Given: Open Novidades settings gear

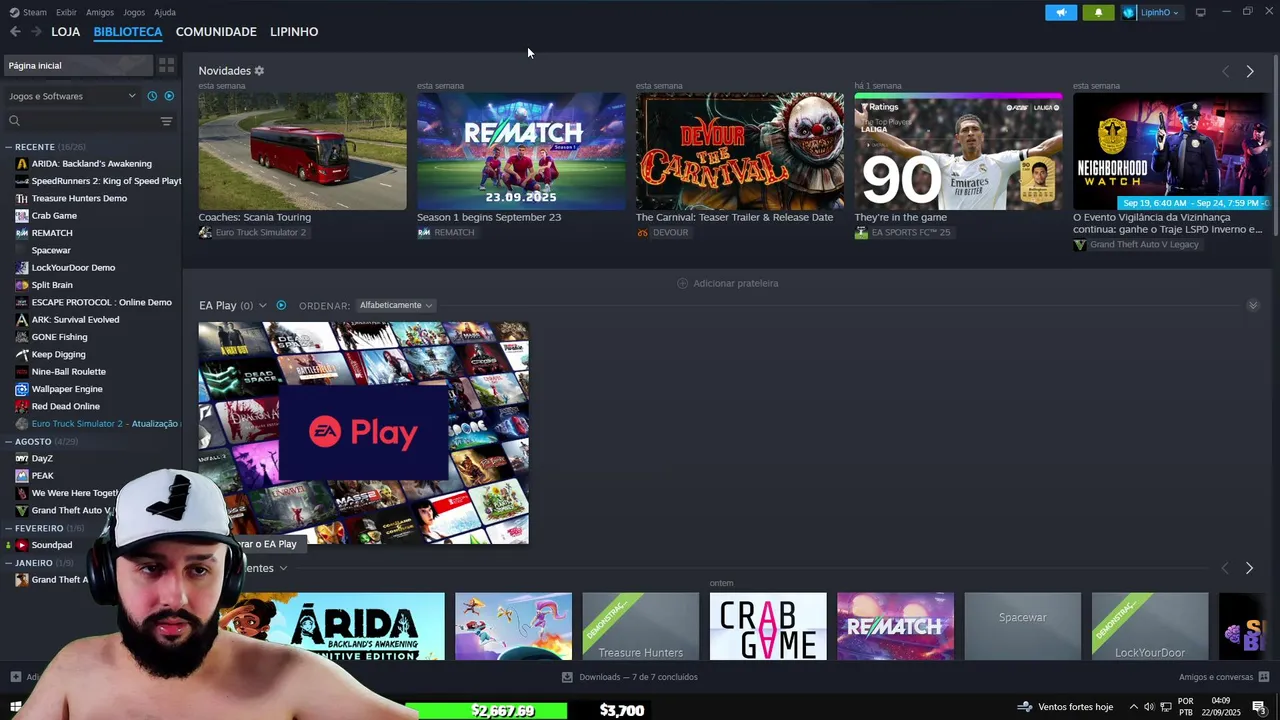Looking at the screenshot, I should (x=259, y=71).
